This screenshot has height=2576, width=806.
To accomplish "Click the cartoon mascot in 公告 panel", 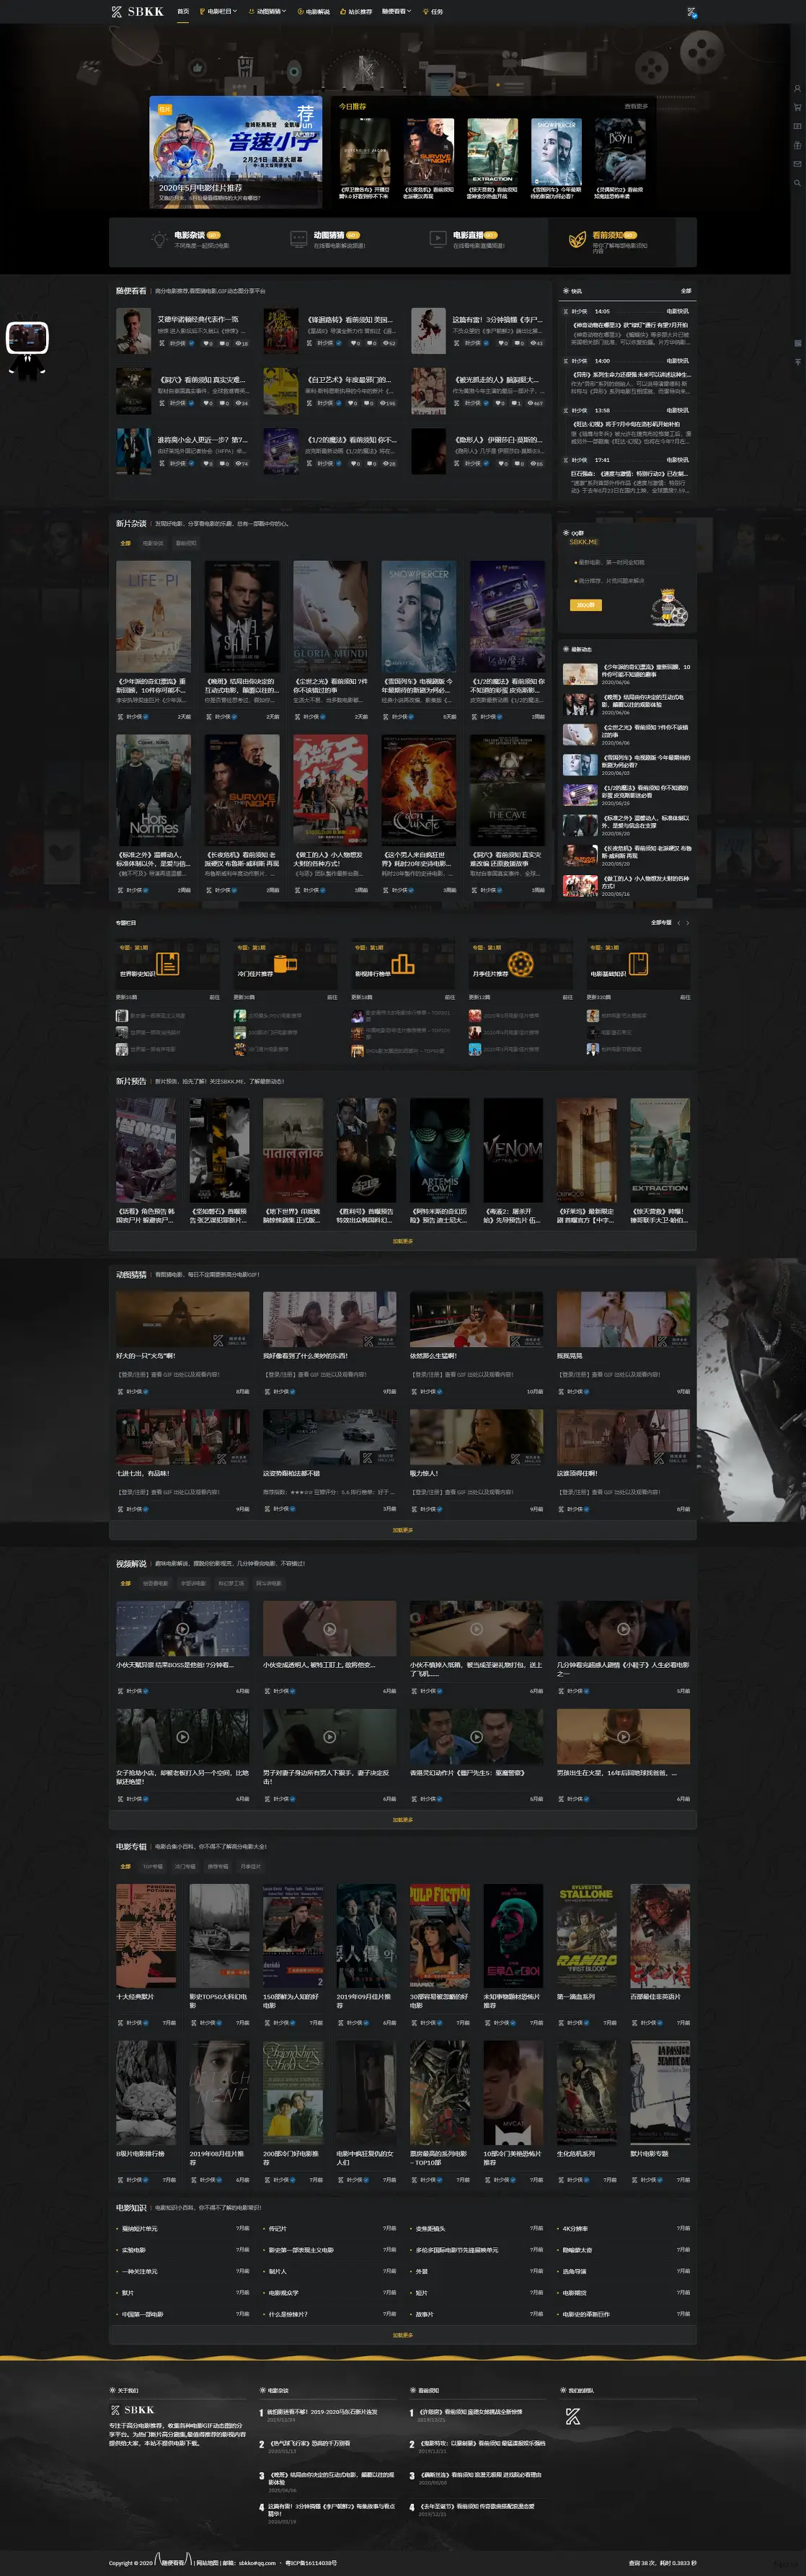I will coord(669,607).
